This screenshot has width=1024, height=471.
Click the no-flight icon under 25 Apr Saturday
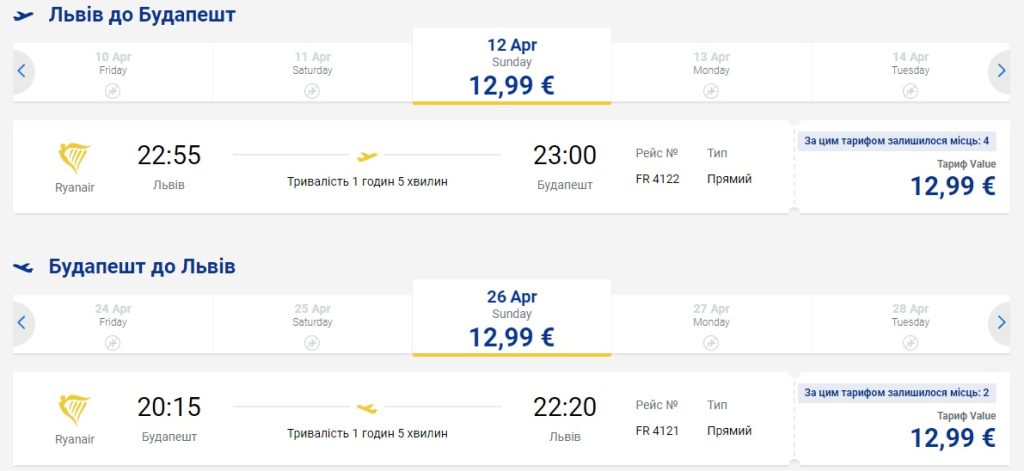(312, 343)
